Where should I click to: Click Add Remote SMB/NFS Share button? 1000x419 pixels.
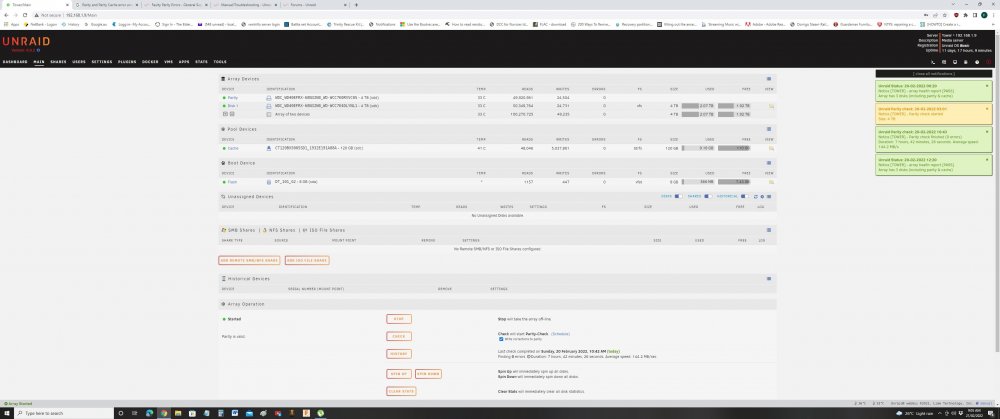[x=249, y=260]
